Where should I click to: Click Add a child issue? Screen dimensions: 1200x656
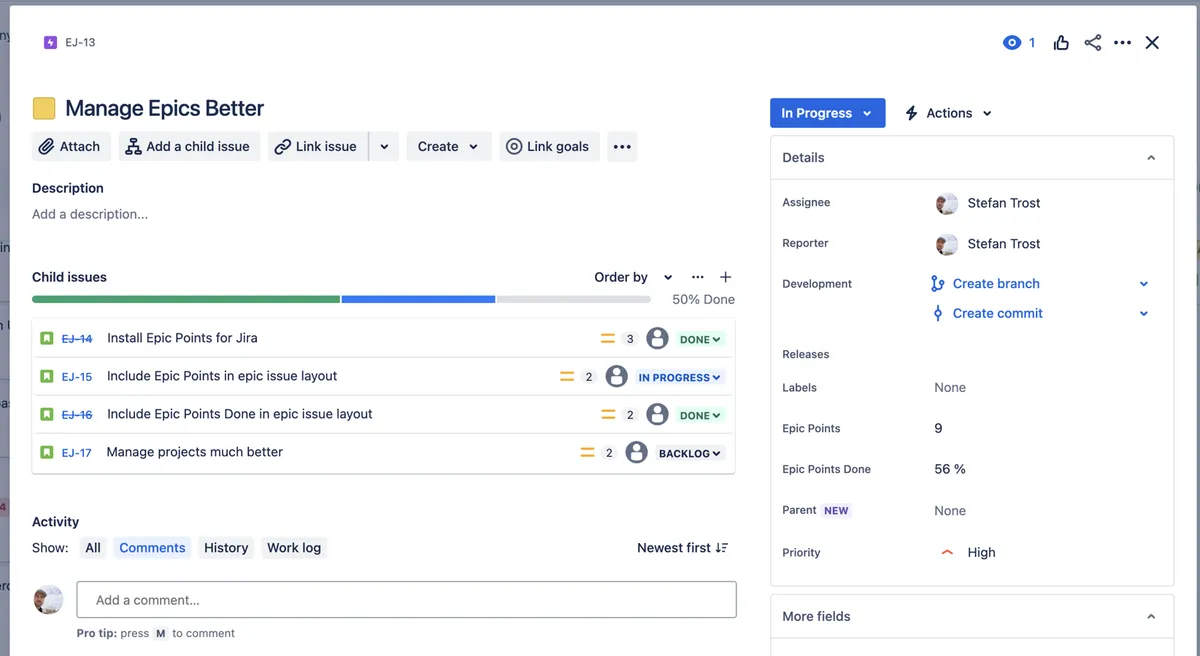pyautogui.click(x=190, y=146)
